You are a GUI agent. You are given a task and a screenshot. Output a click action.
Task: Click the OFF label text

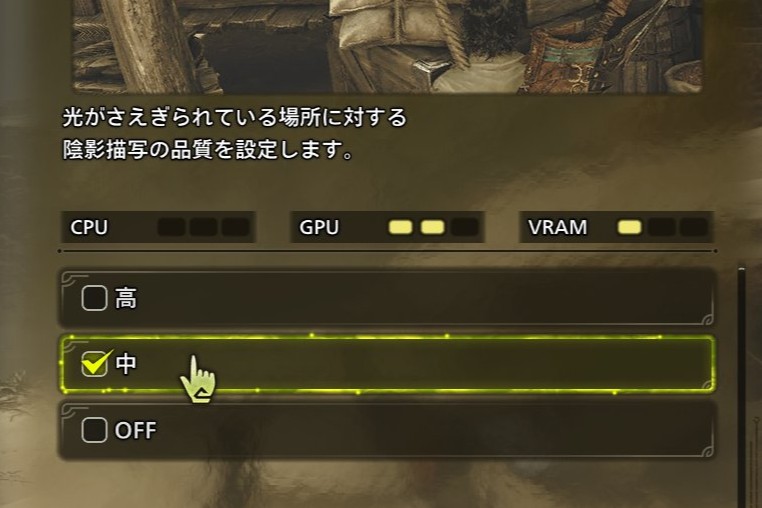136,430
